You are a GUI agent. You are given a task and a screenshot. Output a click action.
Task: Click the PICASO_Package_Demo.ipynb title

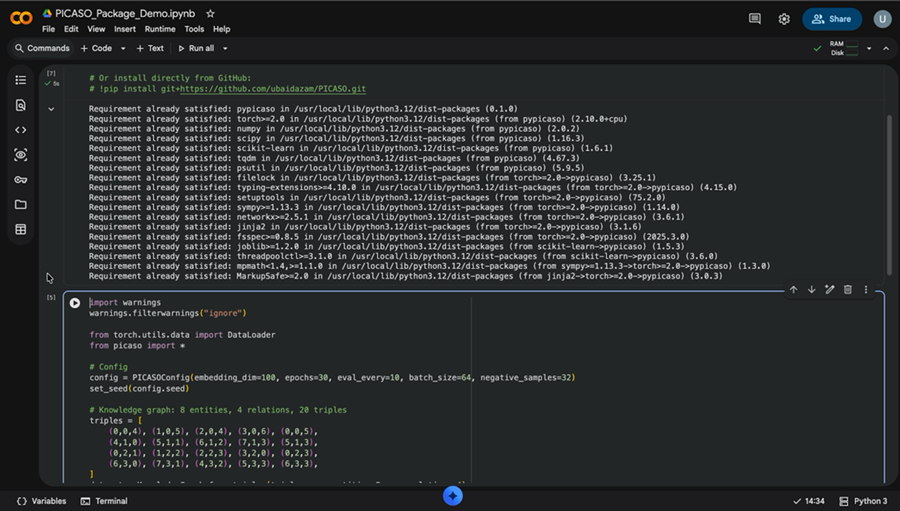point(125,13)
